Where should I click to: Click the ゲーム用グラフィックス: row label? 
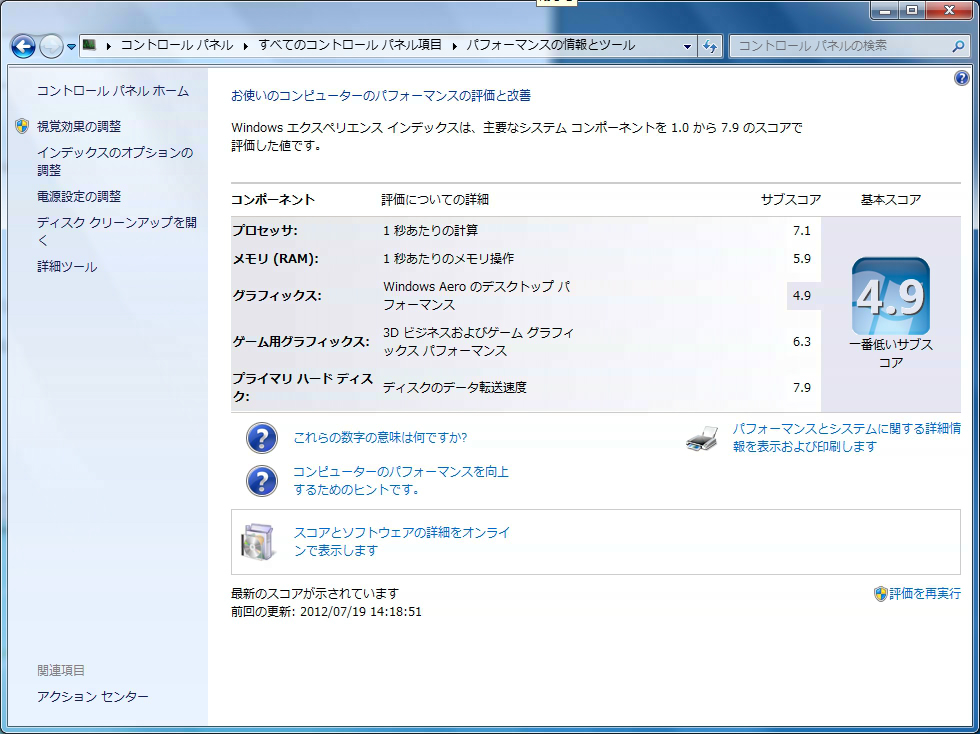[301, 342]
